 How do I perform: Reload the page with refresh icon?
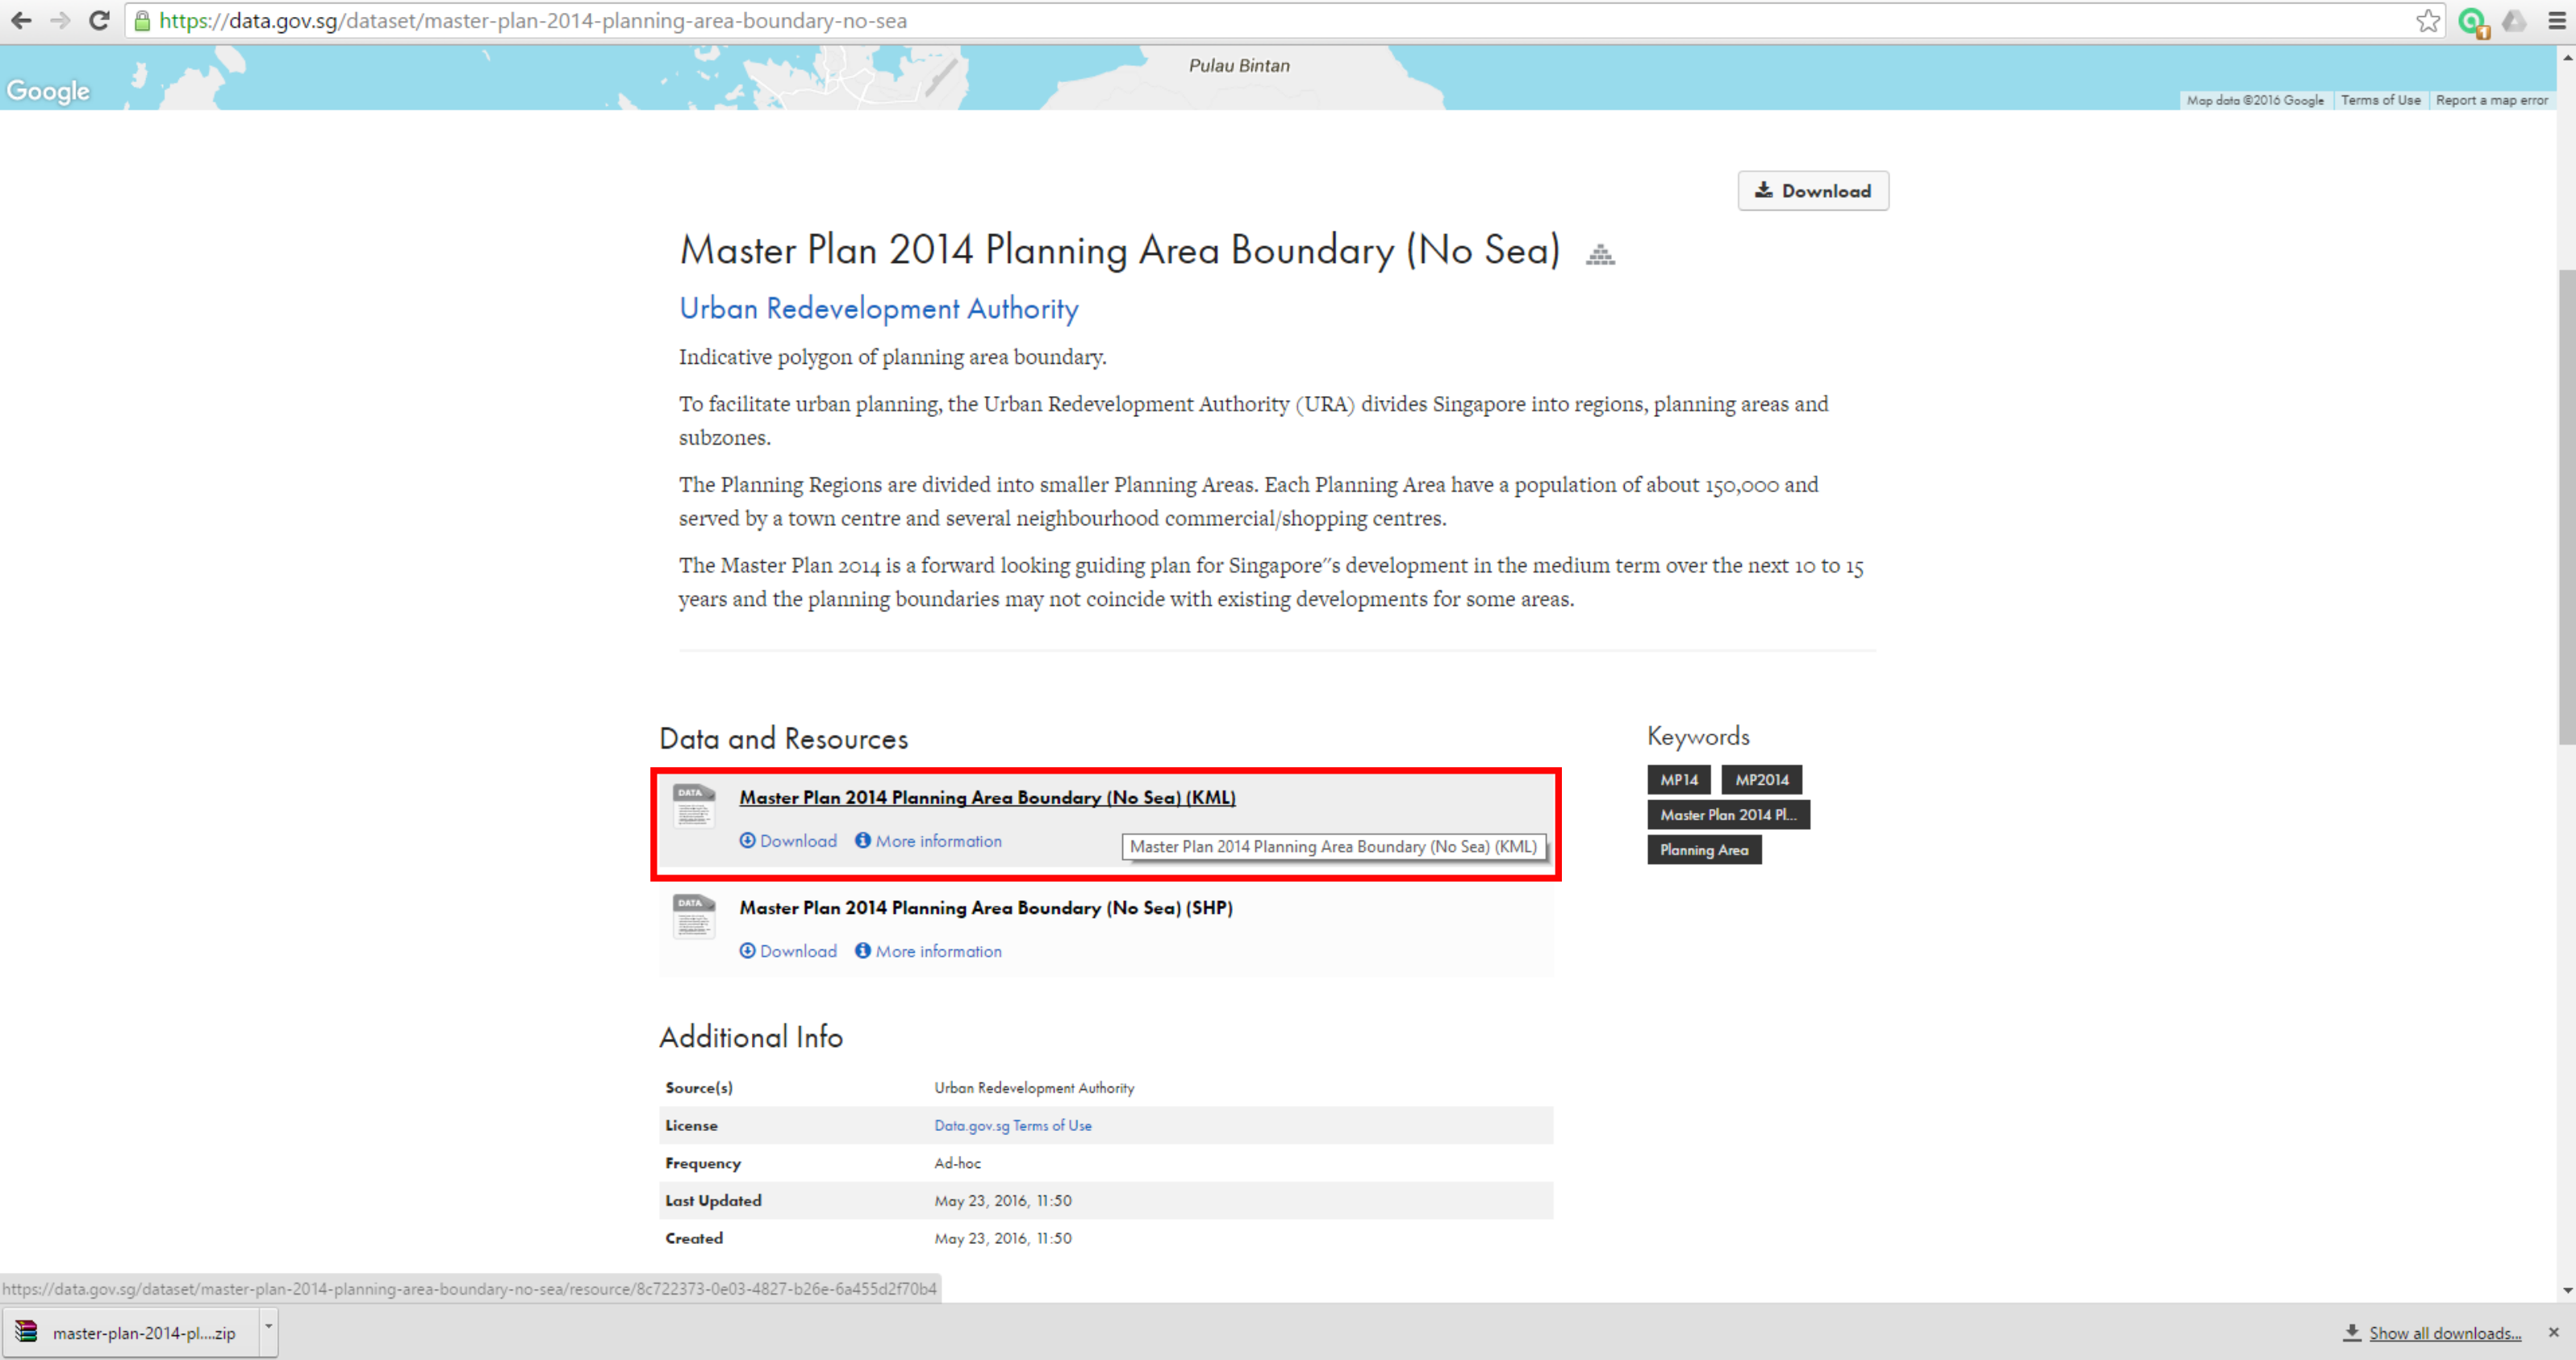point(99,20)
